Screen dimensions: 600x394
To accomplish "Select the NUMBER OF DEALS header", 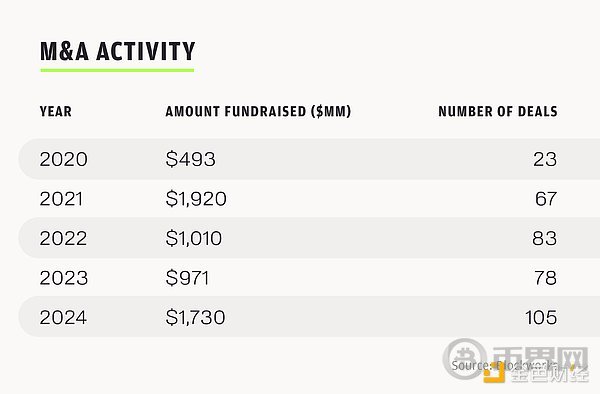I will pos(498,111).
